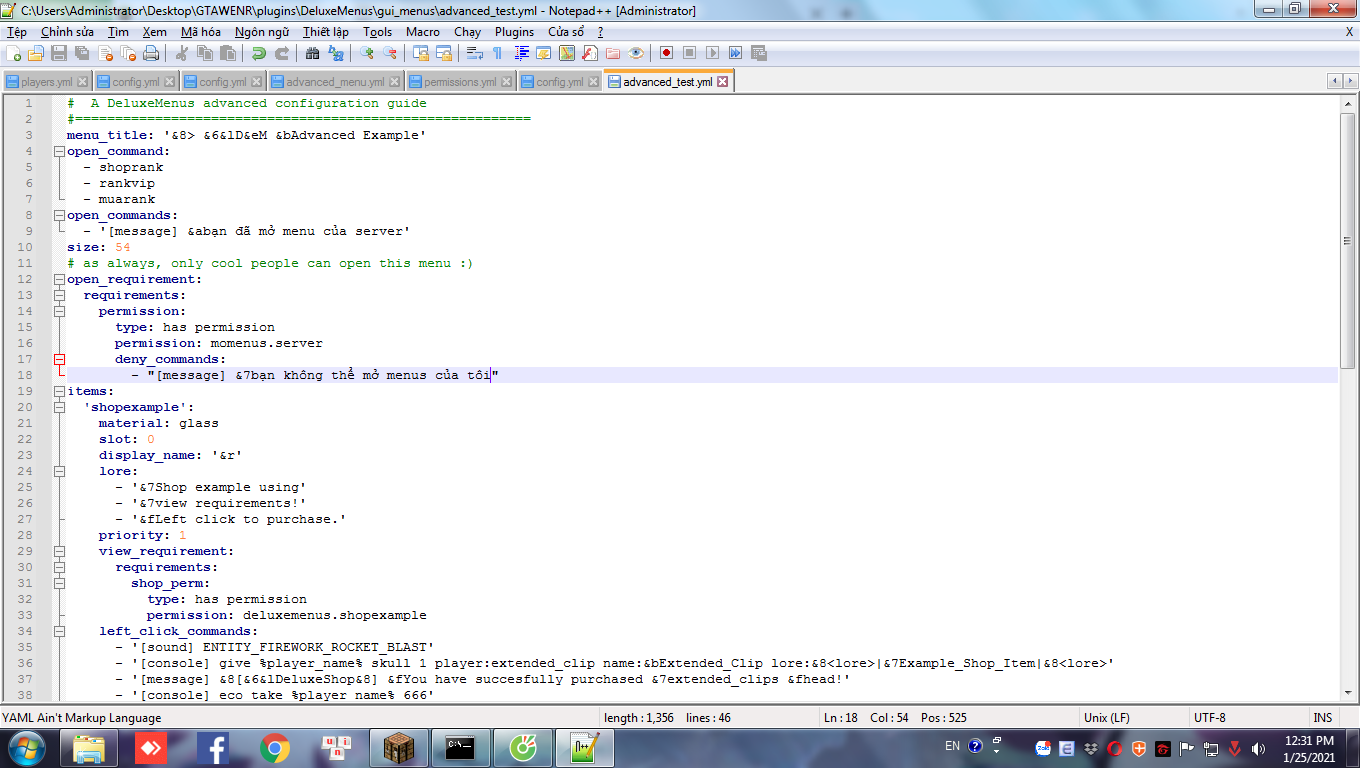Toggle INS overwrite mode in status bar
1360x768 pixels.
coord(1322,717)
